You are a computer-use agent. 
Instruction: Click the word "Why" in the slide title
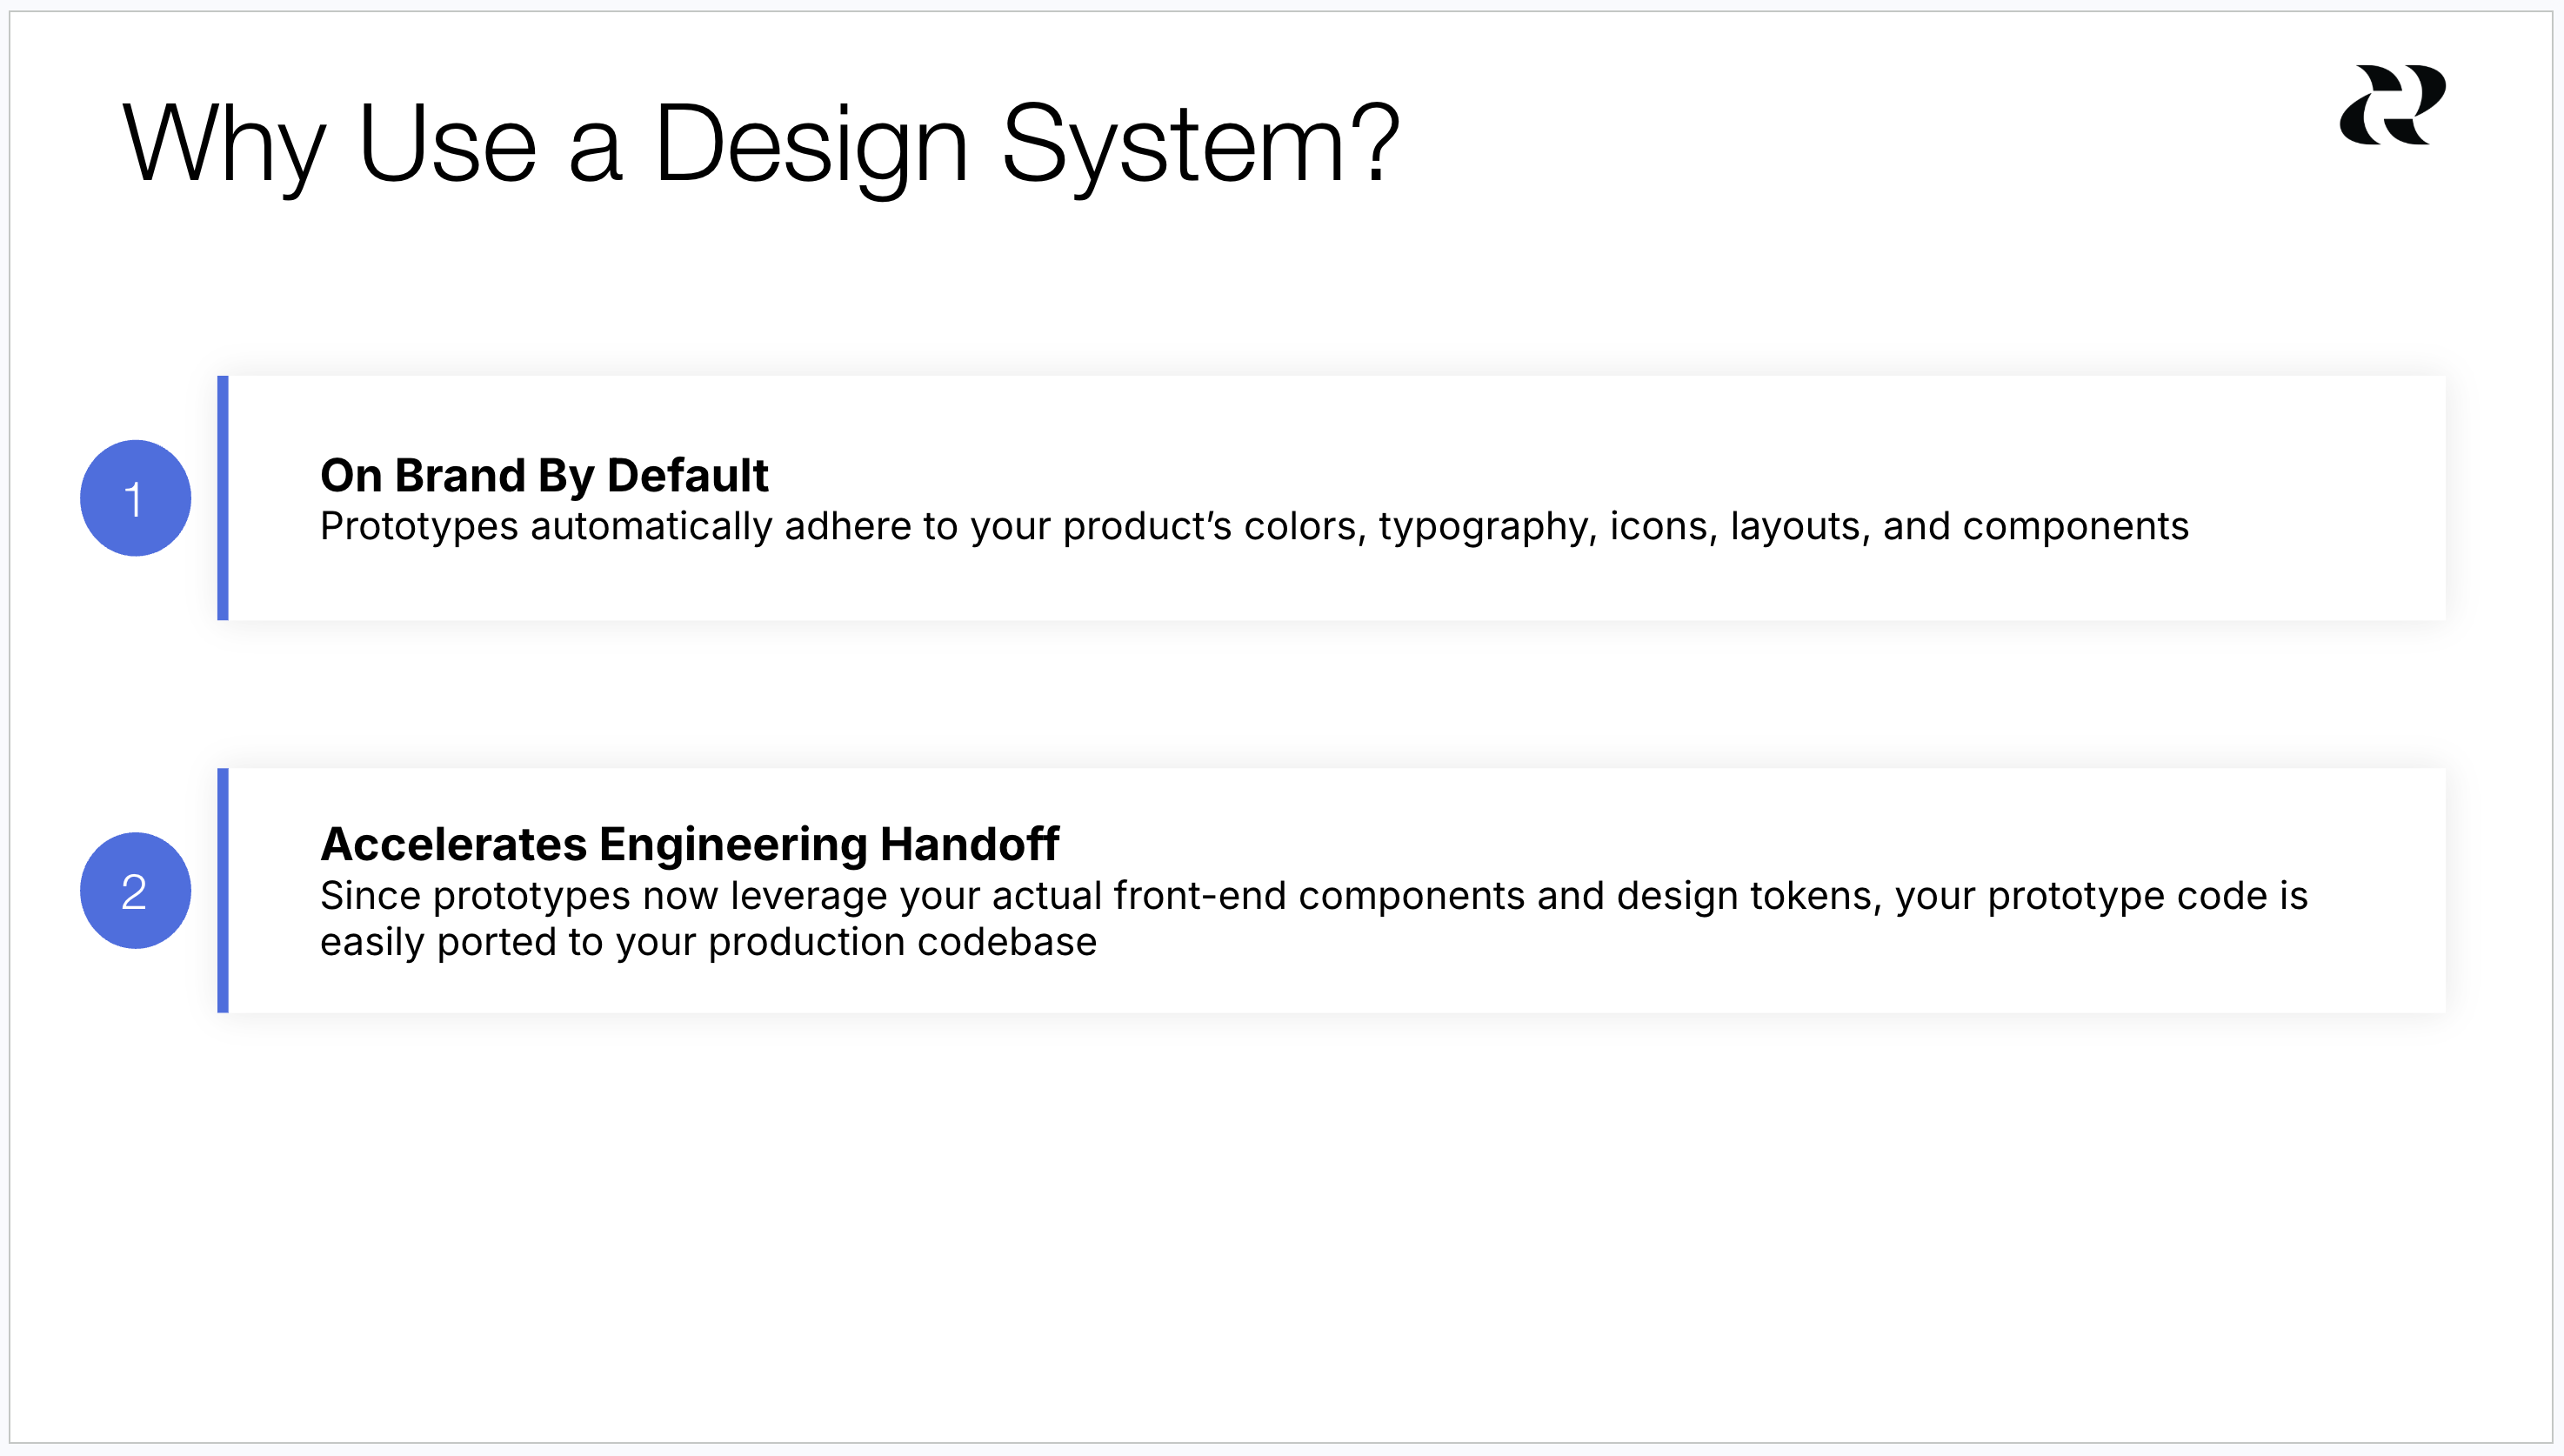224,147
